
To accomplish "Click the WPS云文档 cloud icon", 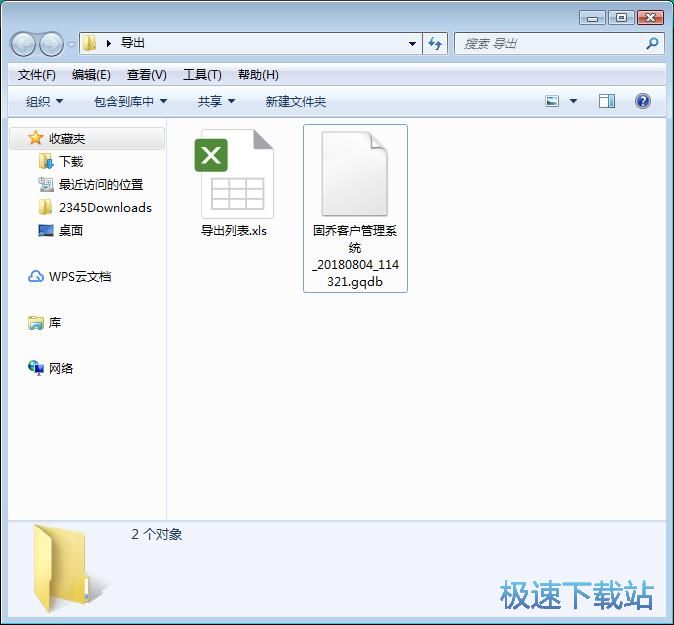I will [x=36, y=276].
